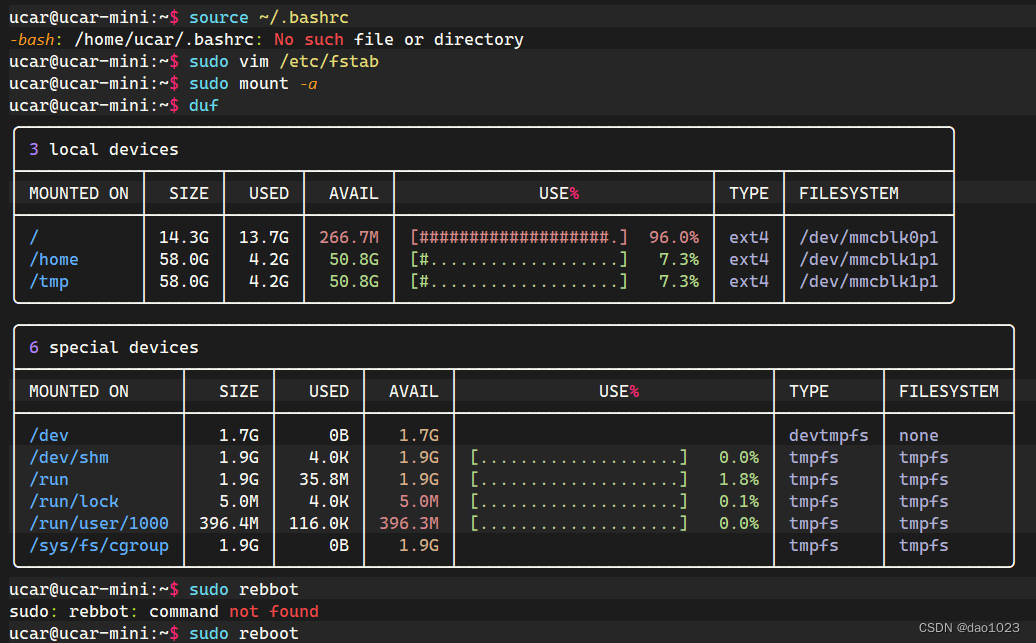
Task: Click the TYPE header in local devices table
Action: pos(749,194)
